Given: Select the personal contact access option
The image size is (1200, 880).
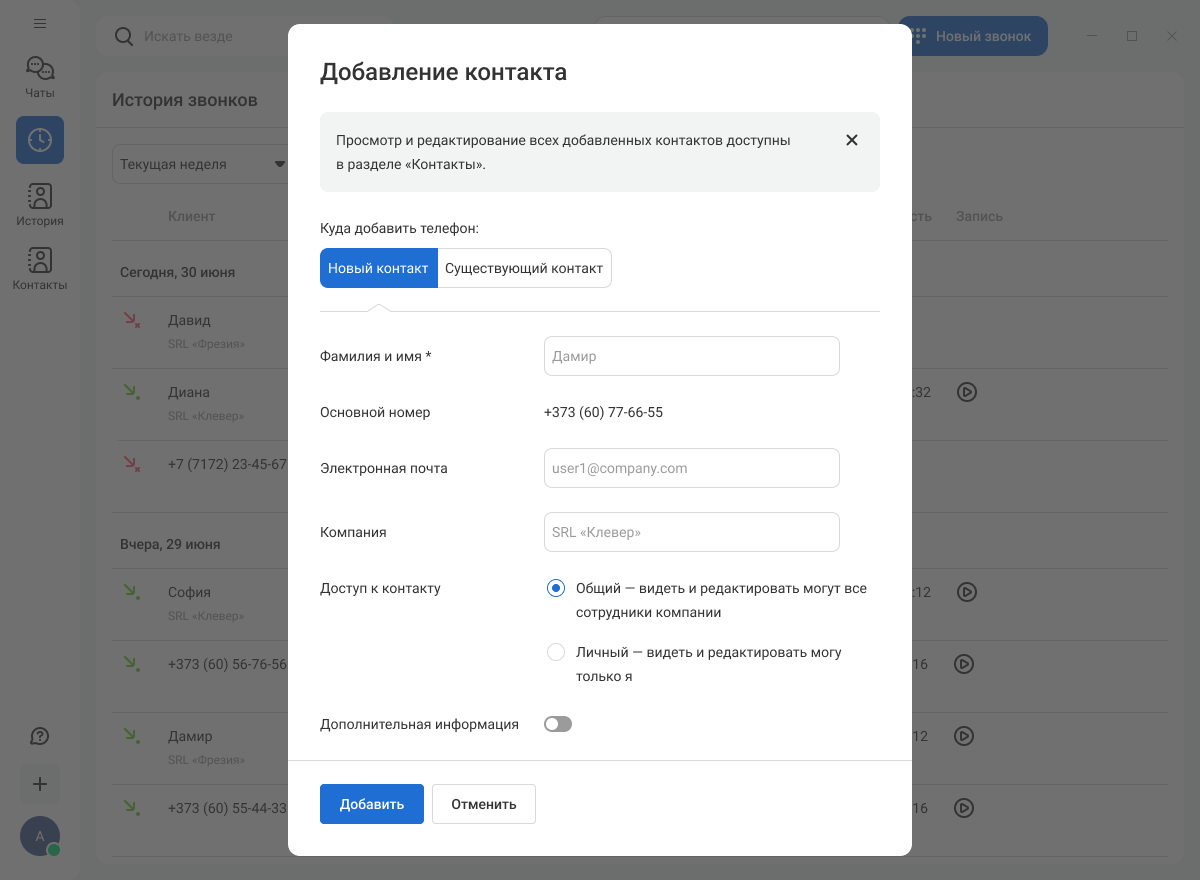Looking at the screenshot, I should (556, 652).
